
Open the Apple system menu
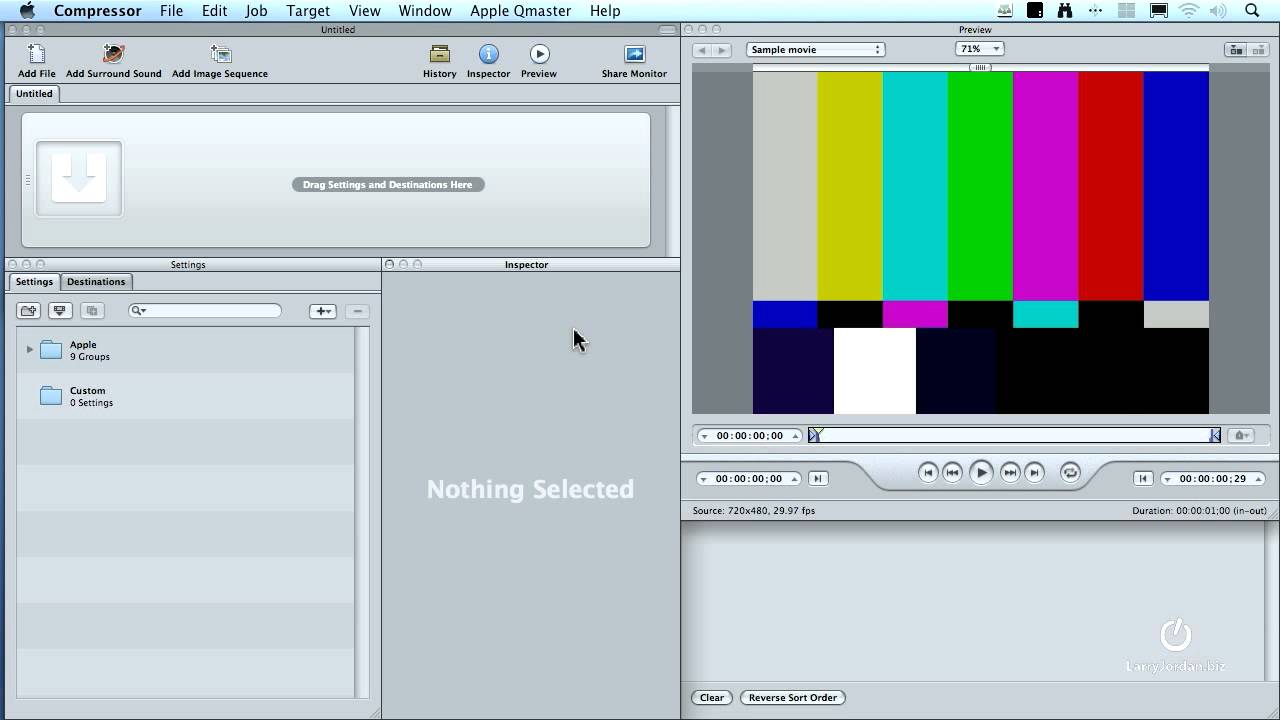click(27, 10)
